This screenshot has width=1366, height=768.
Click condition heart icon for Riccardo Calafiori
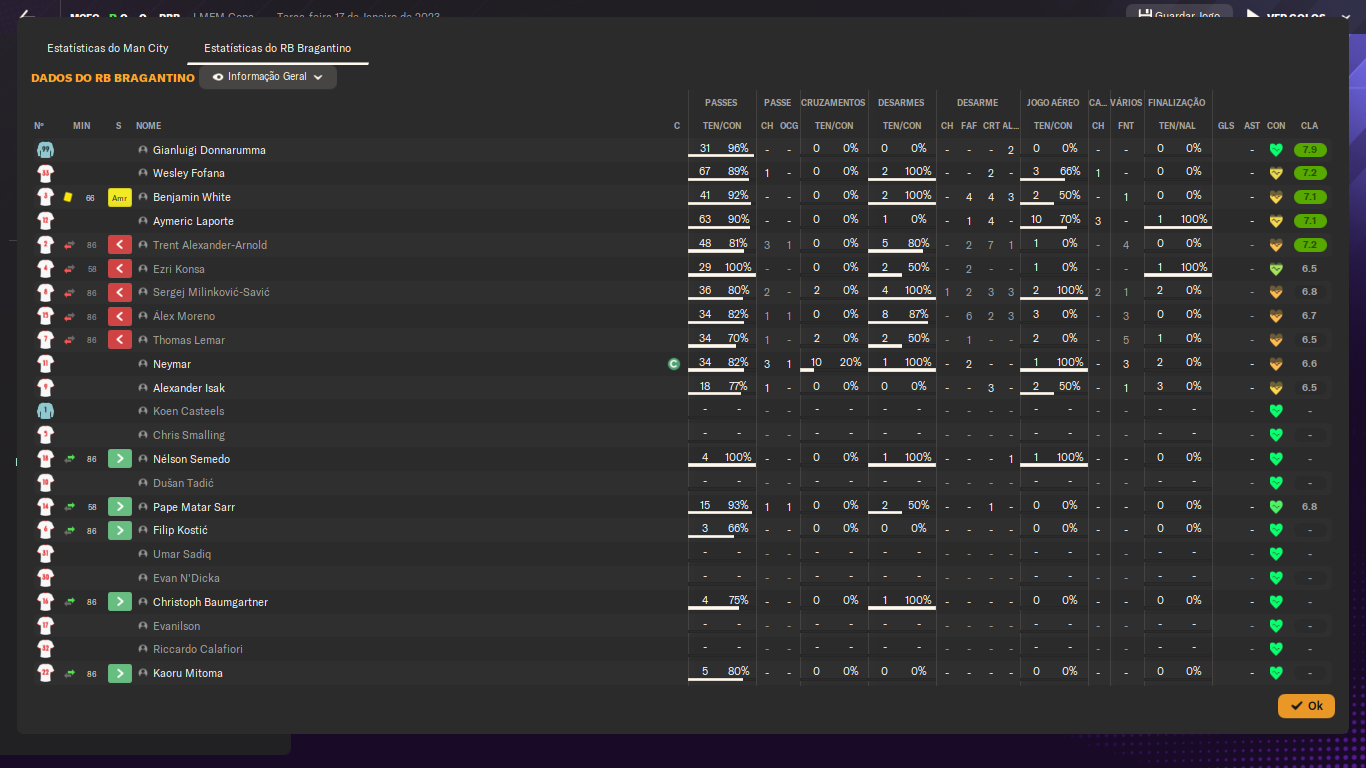tap(1276, 650)
